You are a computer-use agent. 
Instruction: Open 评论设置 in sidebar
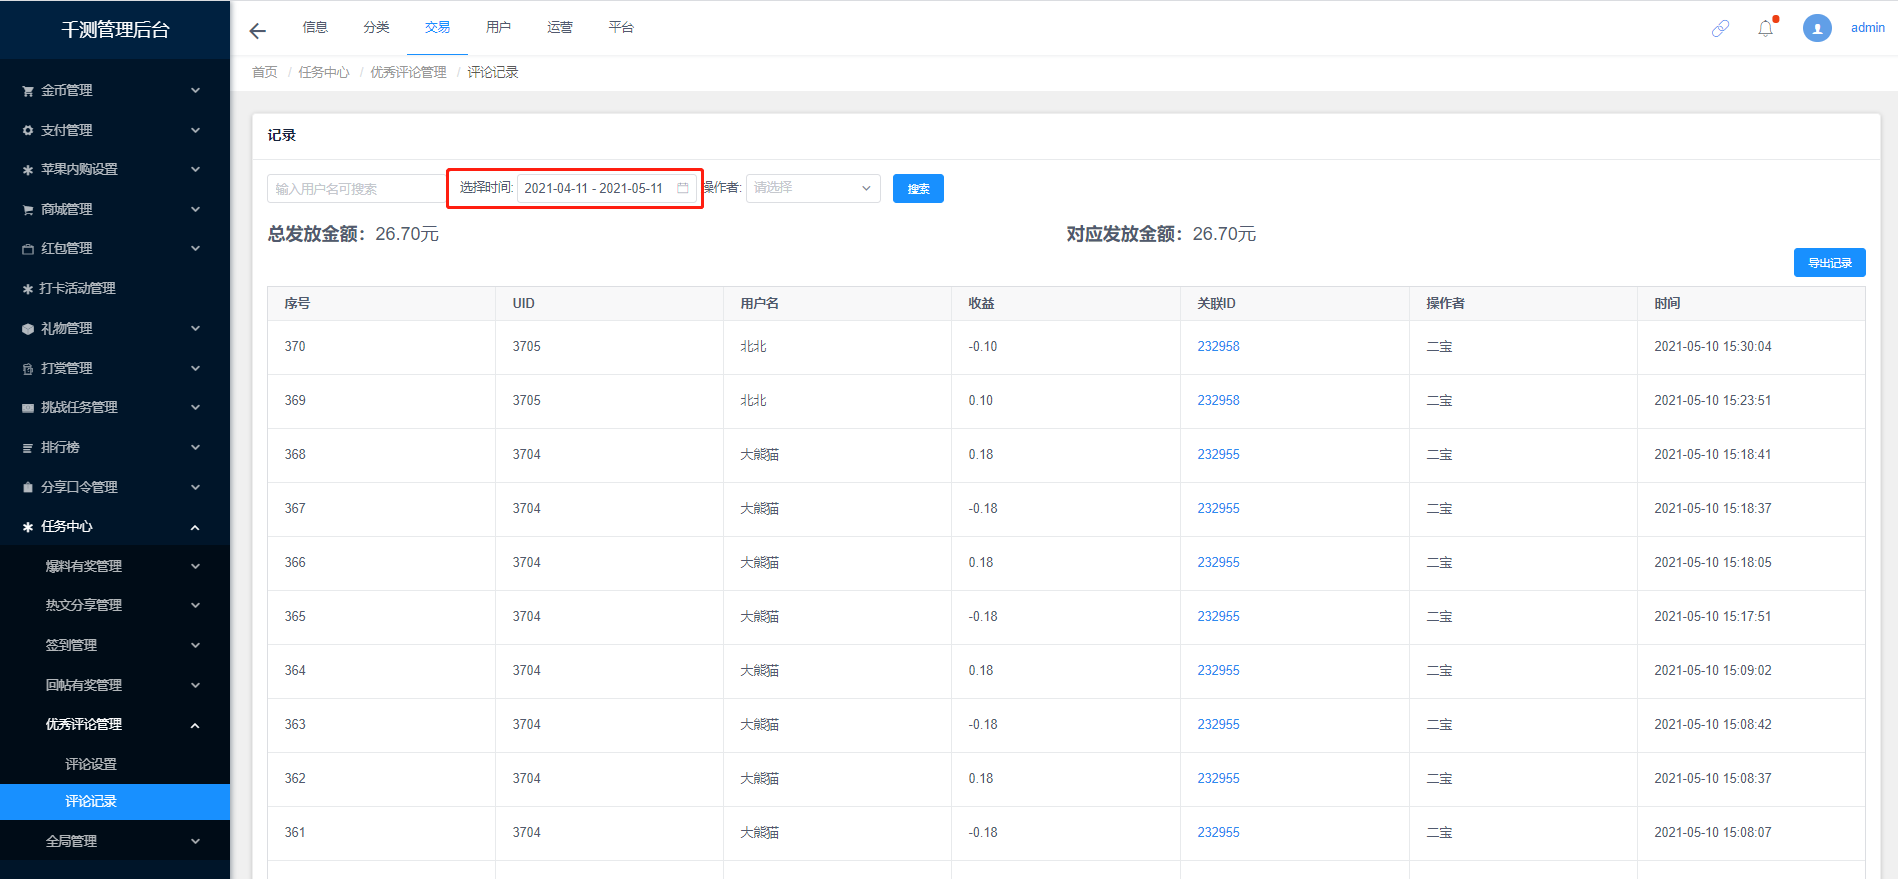point(91,764)
